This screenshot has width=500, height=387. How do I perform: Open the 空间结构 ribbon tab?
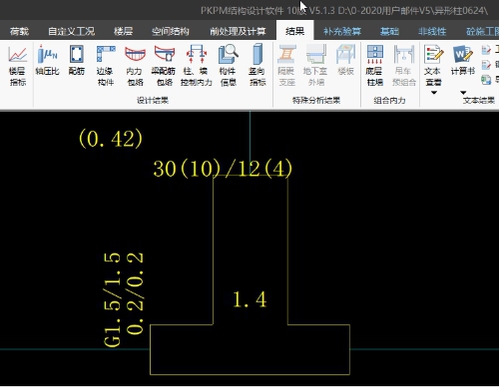coord(170,31)
